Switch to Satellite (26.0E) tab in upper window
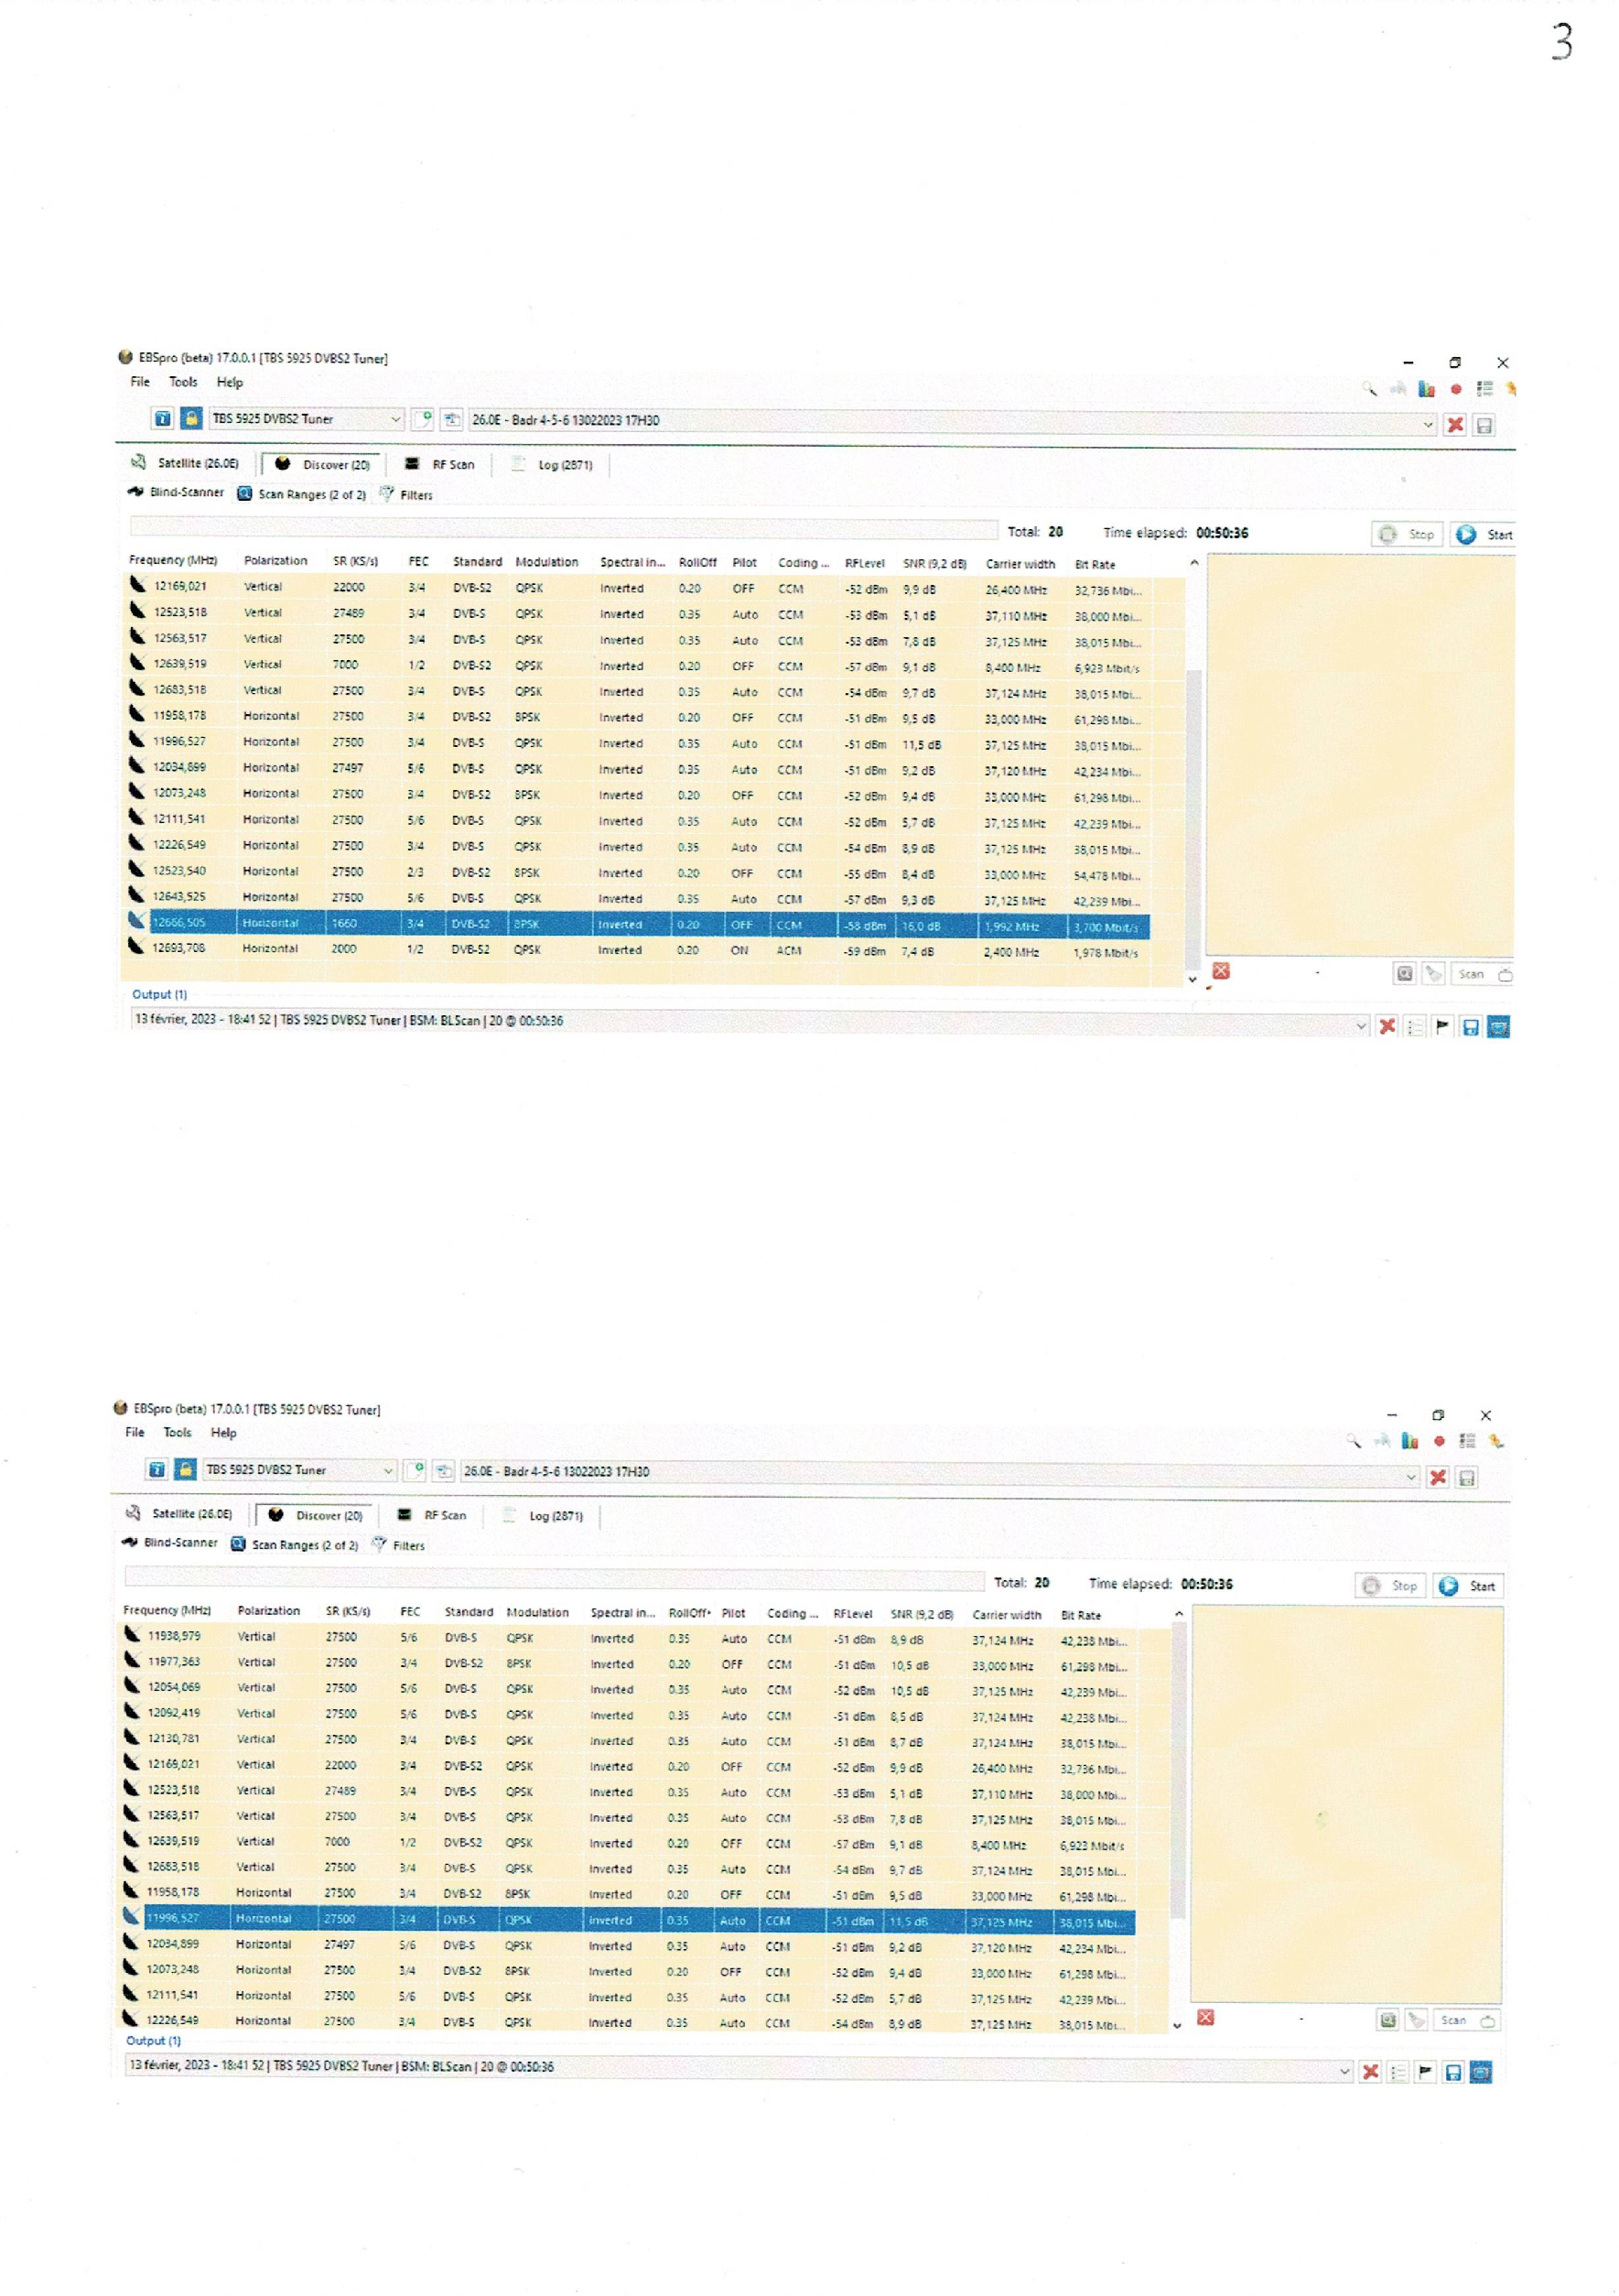 pyautogui.click(x=185, y=463)
